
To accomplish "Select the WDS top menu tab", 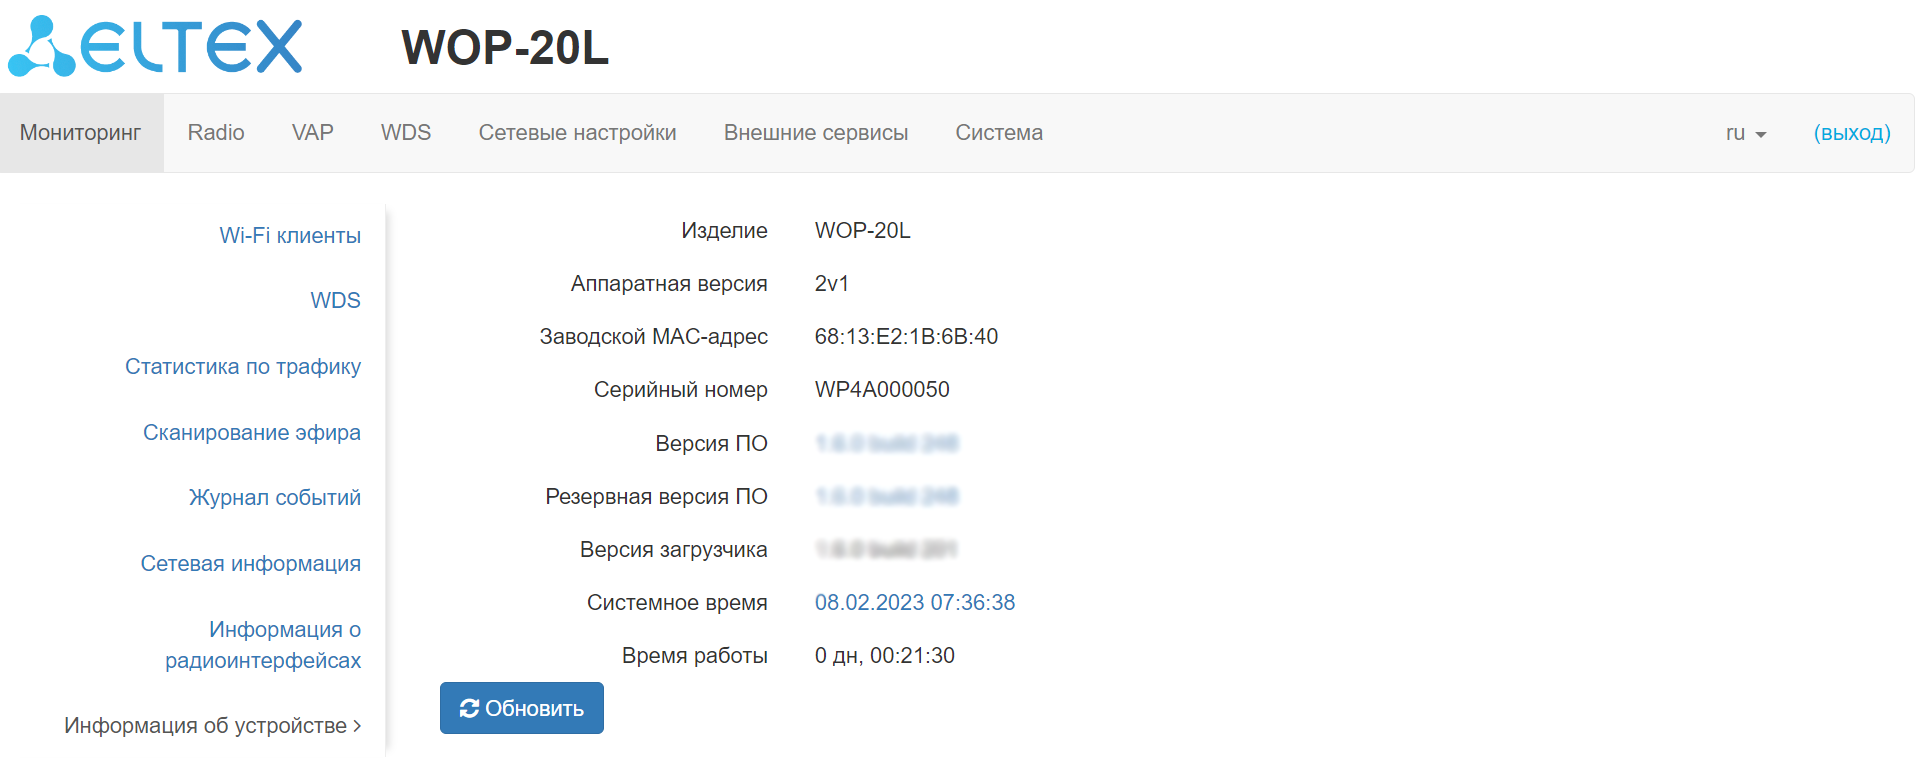I will (406, 133).
